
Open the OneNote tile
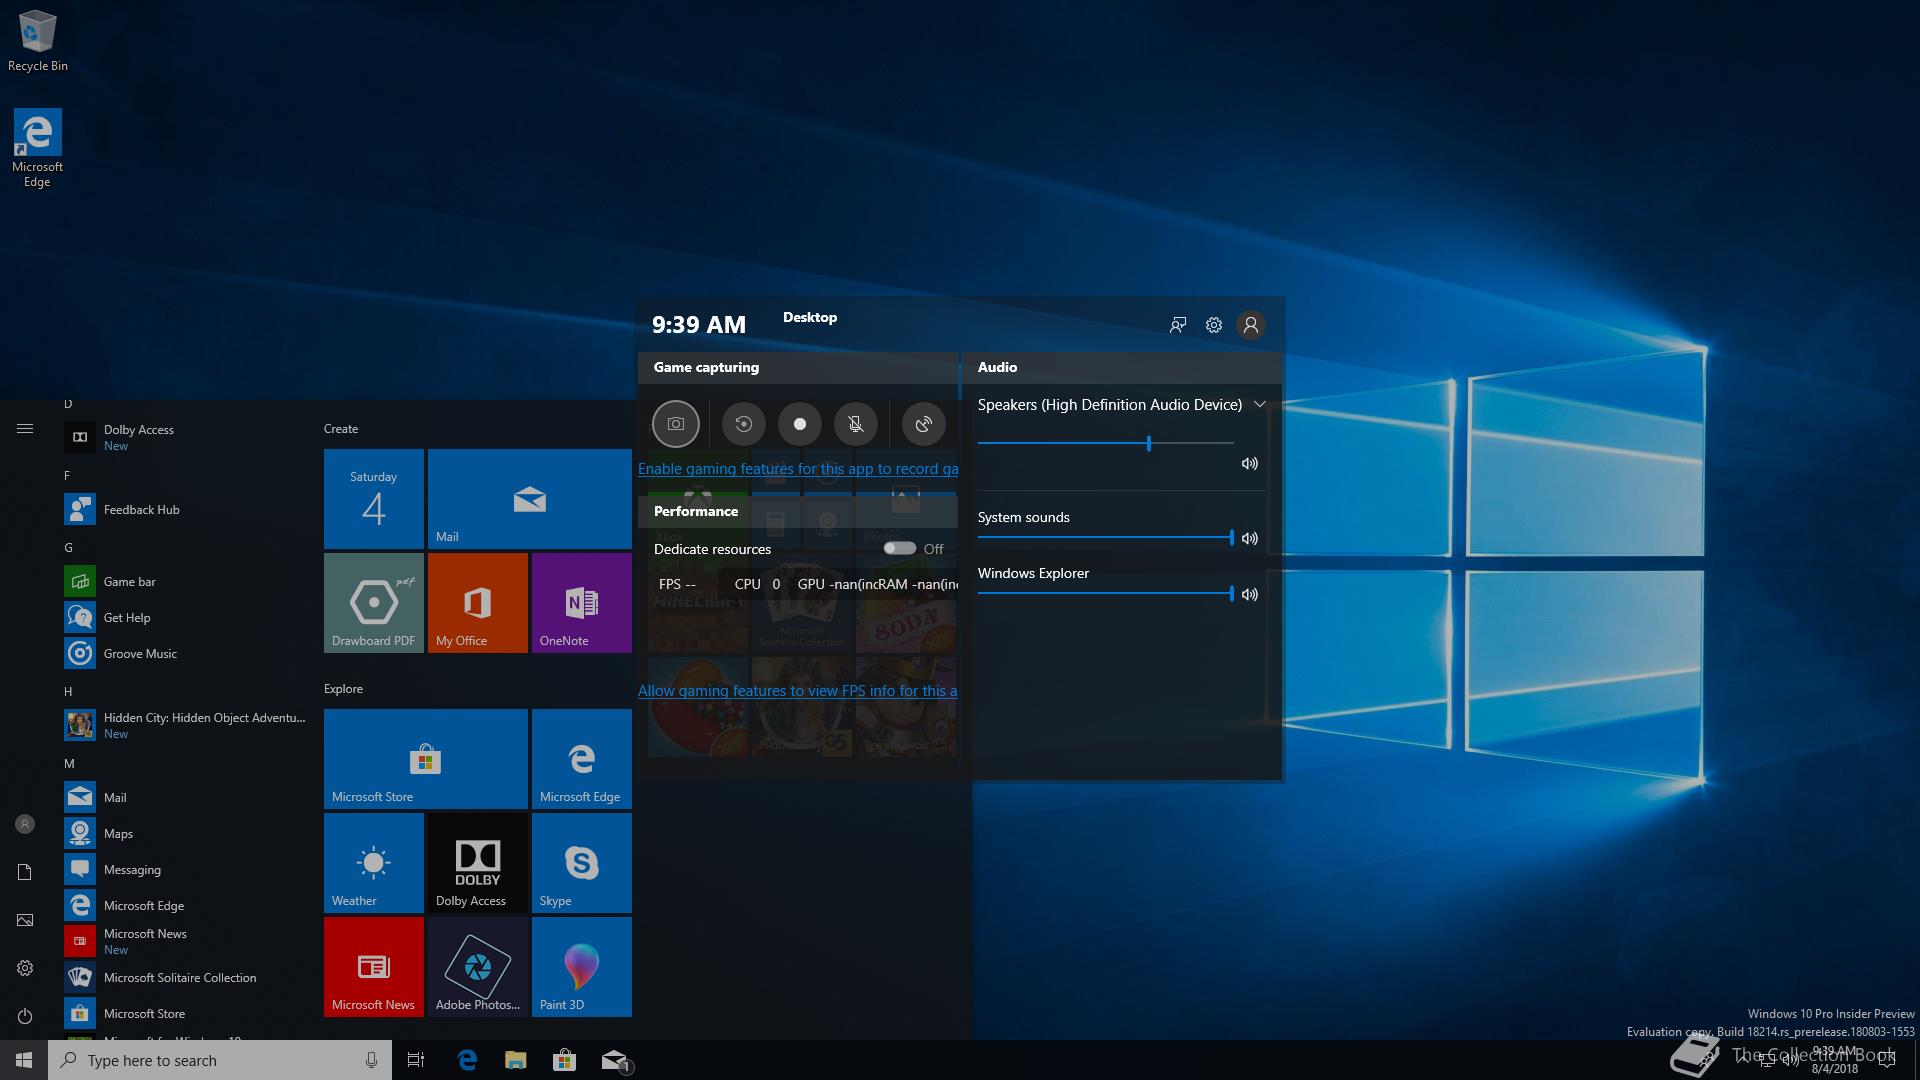click(x=582, y=603)
